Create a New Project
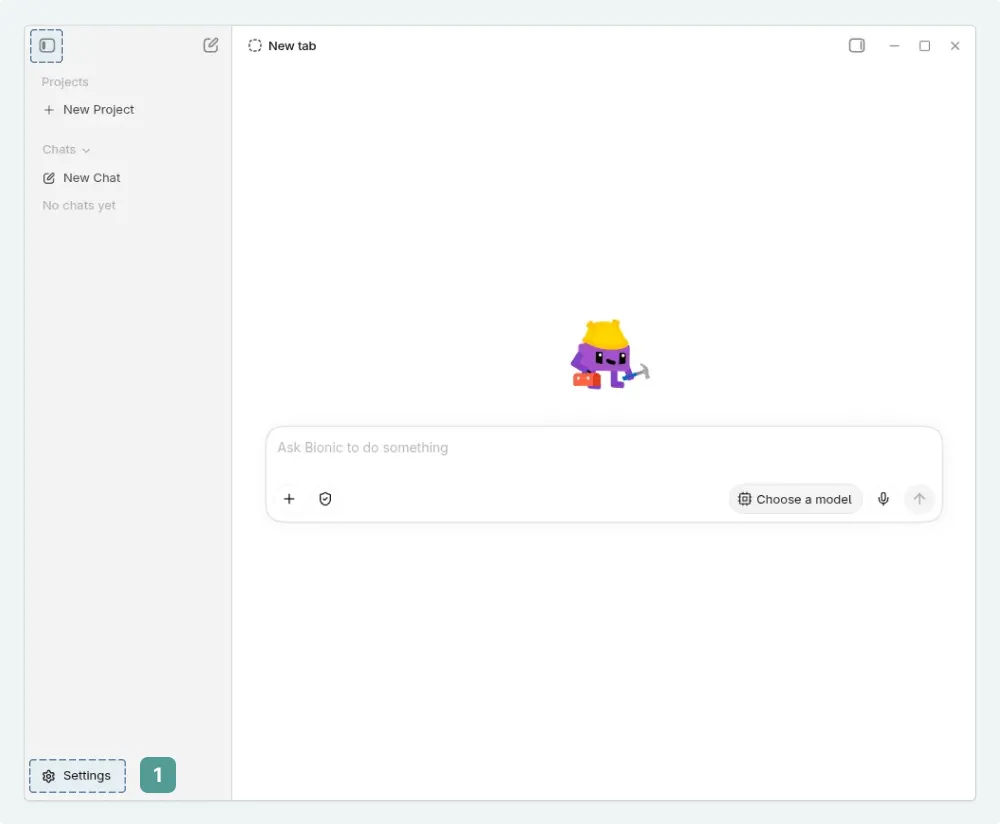 coord(89,110)
